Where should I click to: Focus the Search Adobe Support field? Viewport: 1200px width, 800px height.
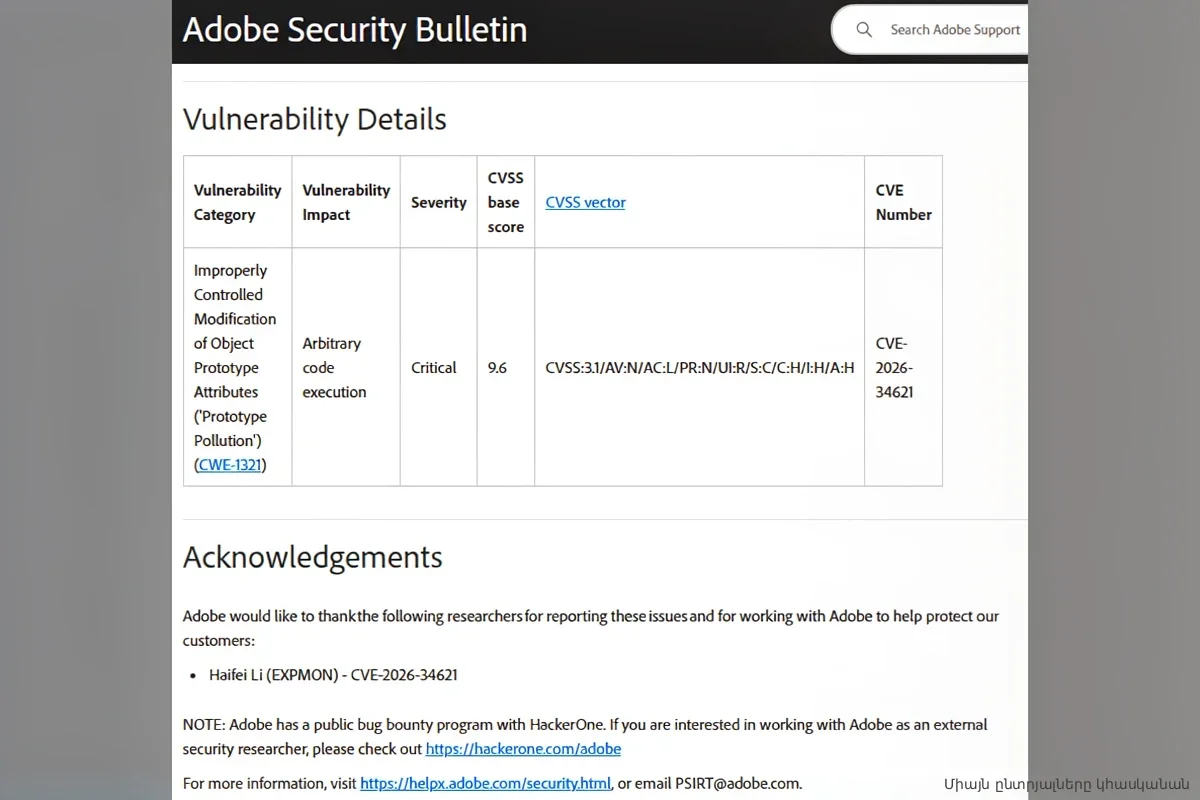[x=954, y=30]
